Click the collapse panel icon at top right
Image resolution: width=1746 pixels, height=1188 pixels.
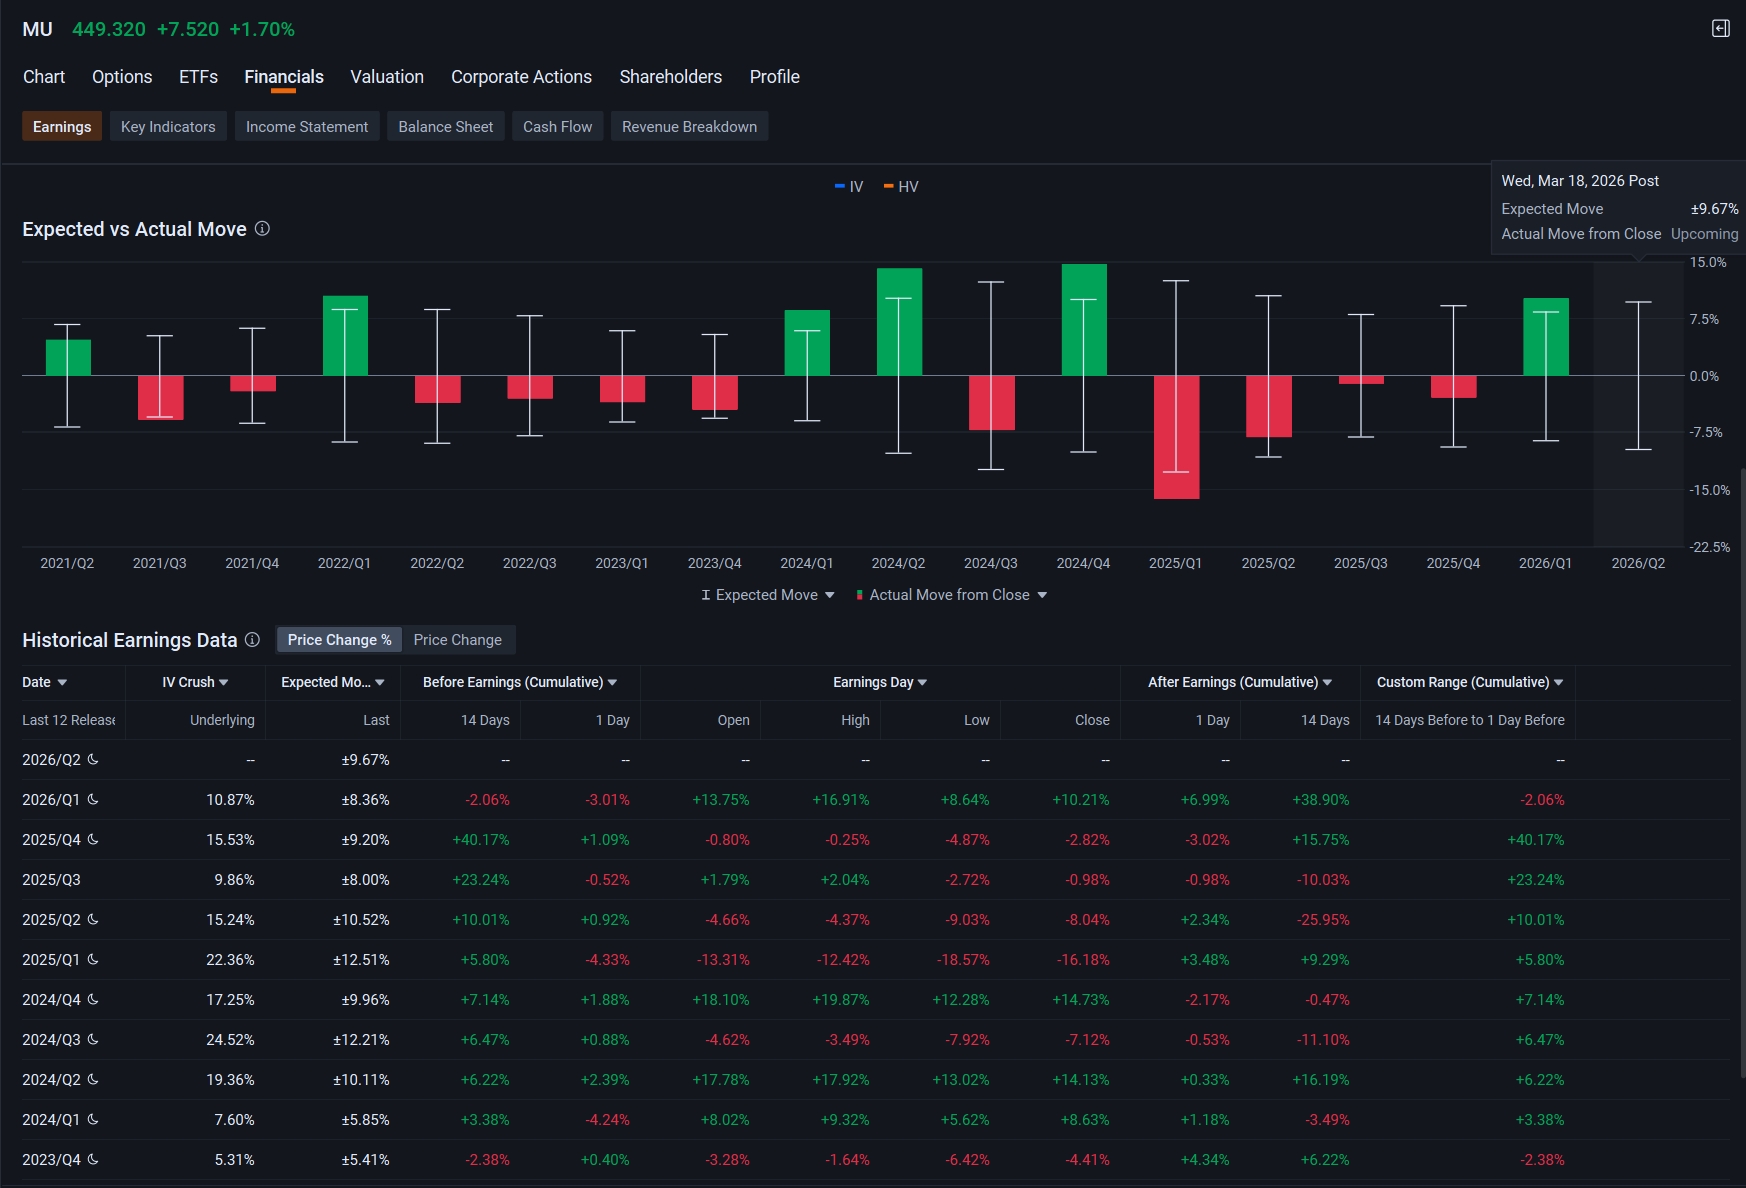tap(1720, 29)
